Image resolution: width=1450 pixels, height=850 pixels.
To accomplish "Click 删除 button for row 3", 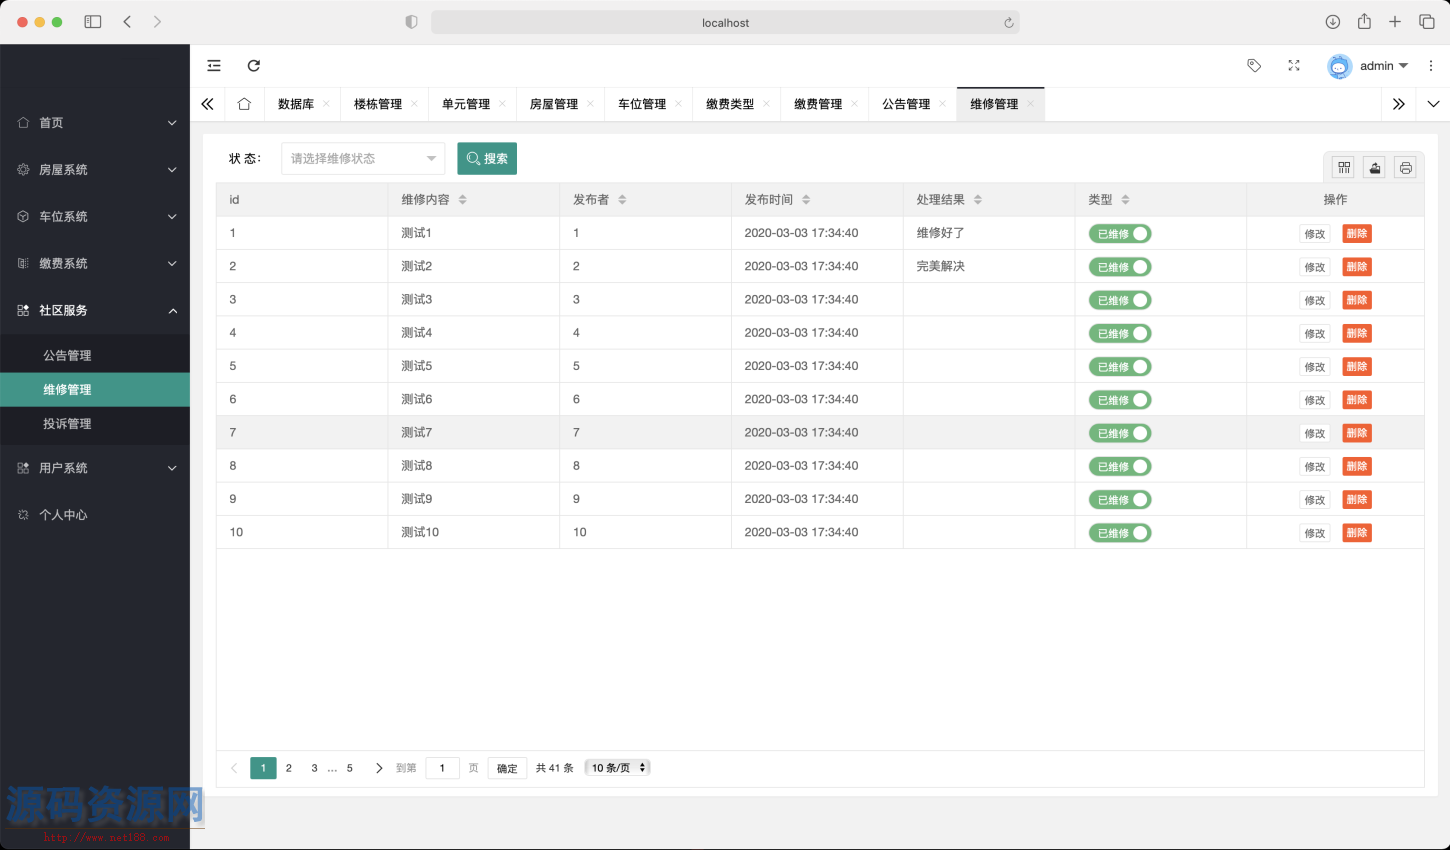I will [x=1357, y=300].
